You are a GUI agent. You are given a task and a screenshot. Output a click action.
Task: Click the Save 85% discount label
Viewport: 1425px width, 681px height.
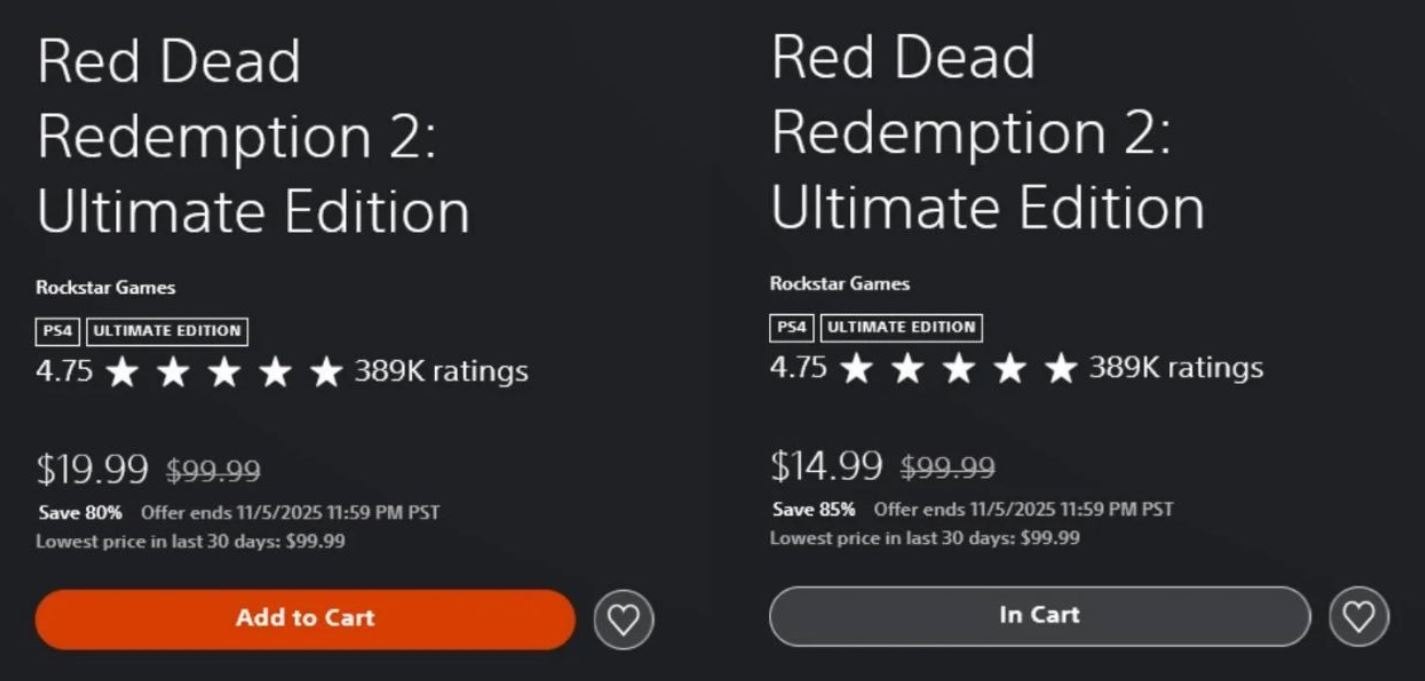814,509
